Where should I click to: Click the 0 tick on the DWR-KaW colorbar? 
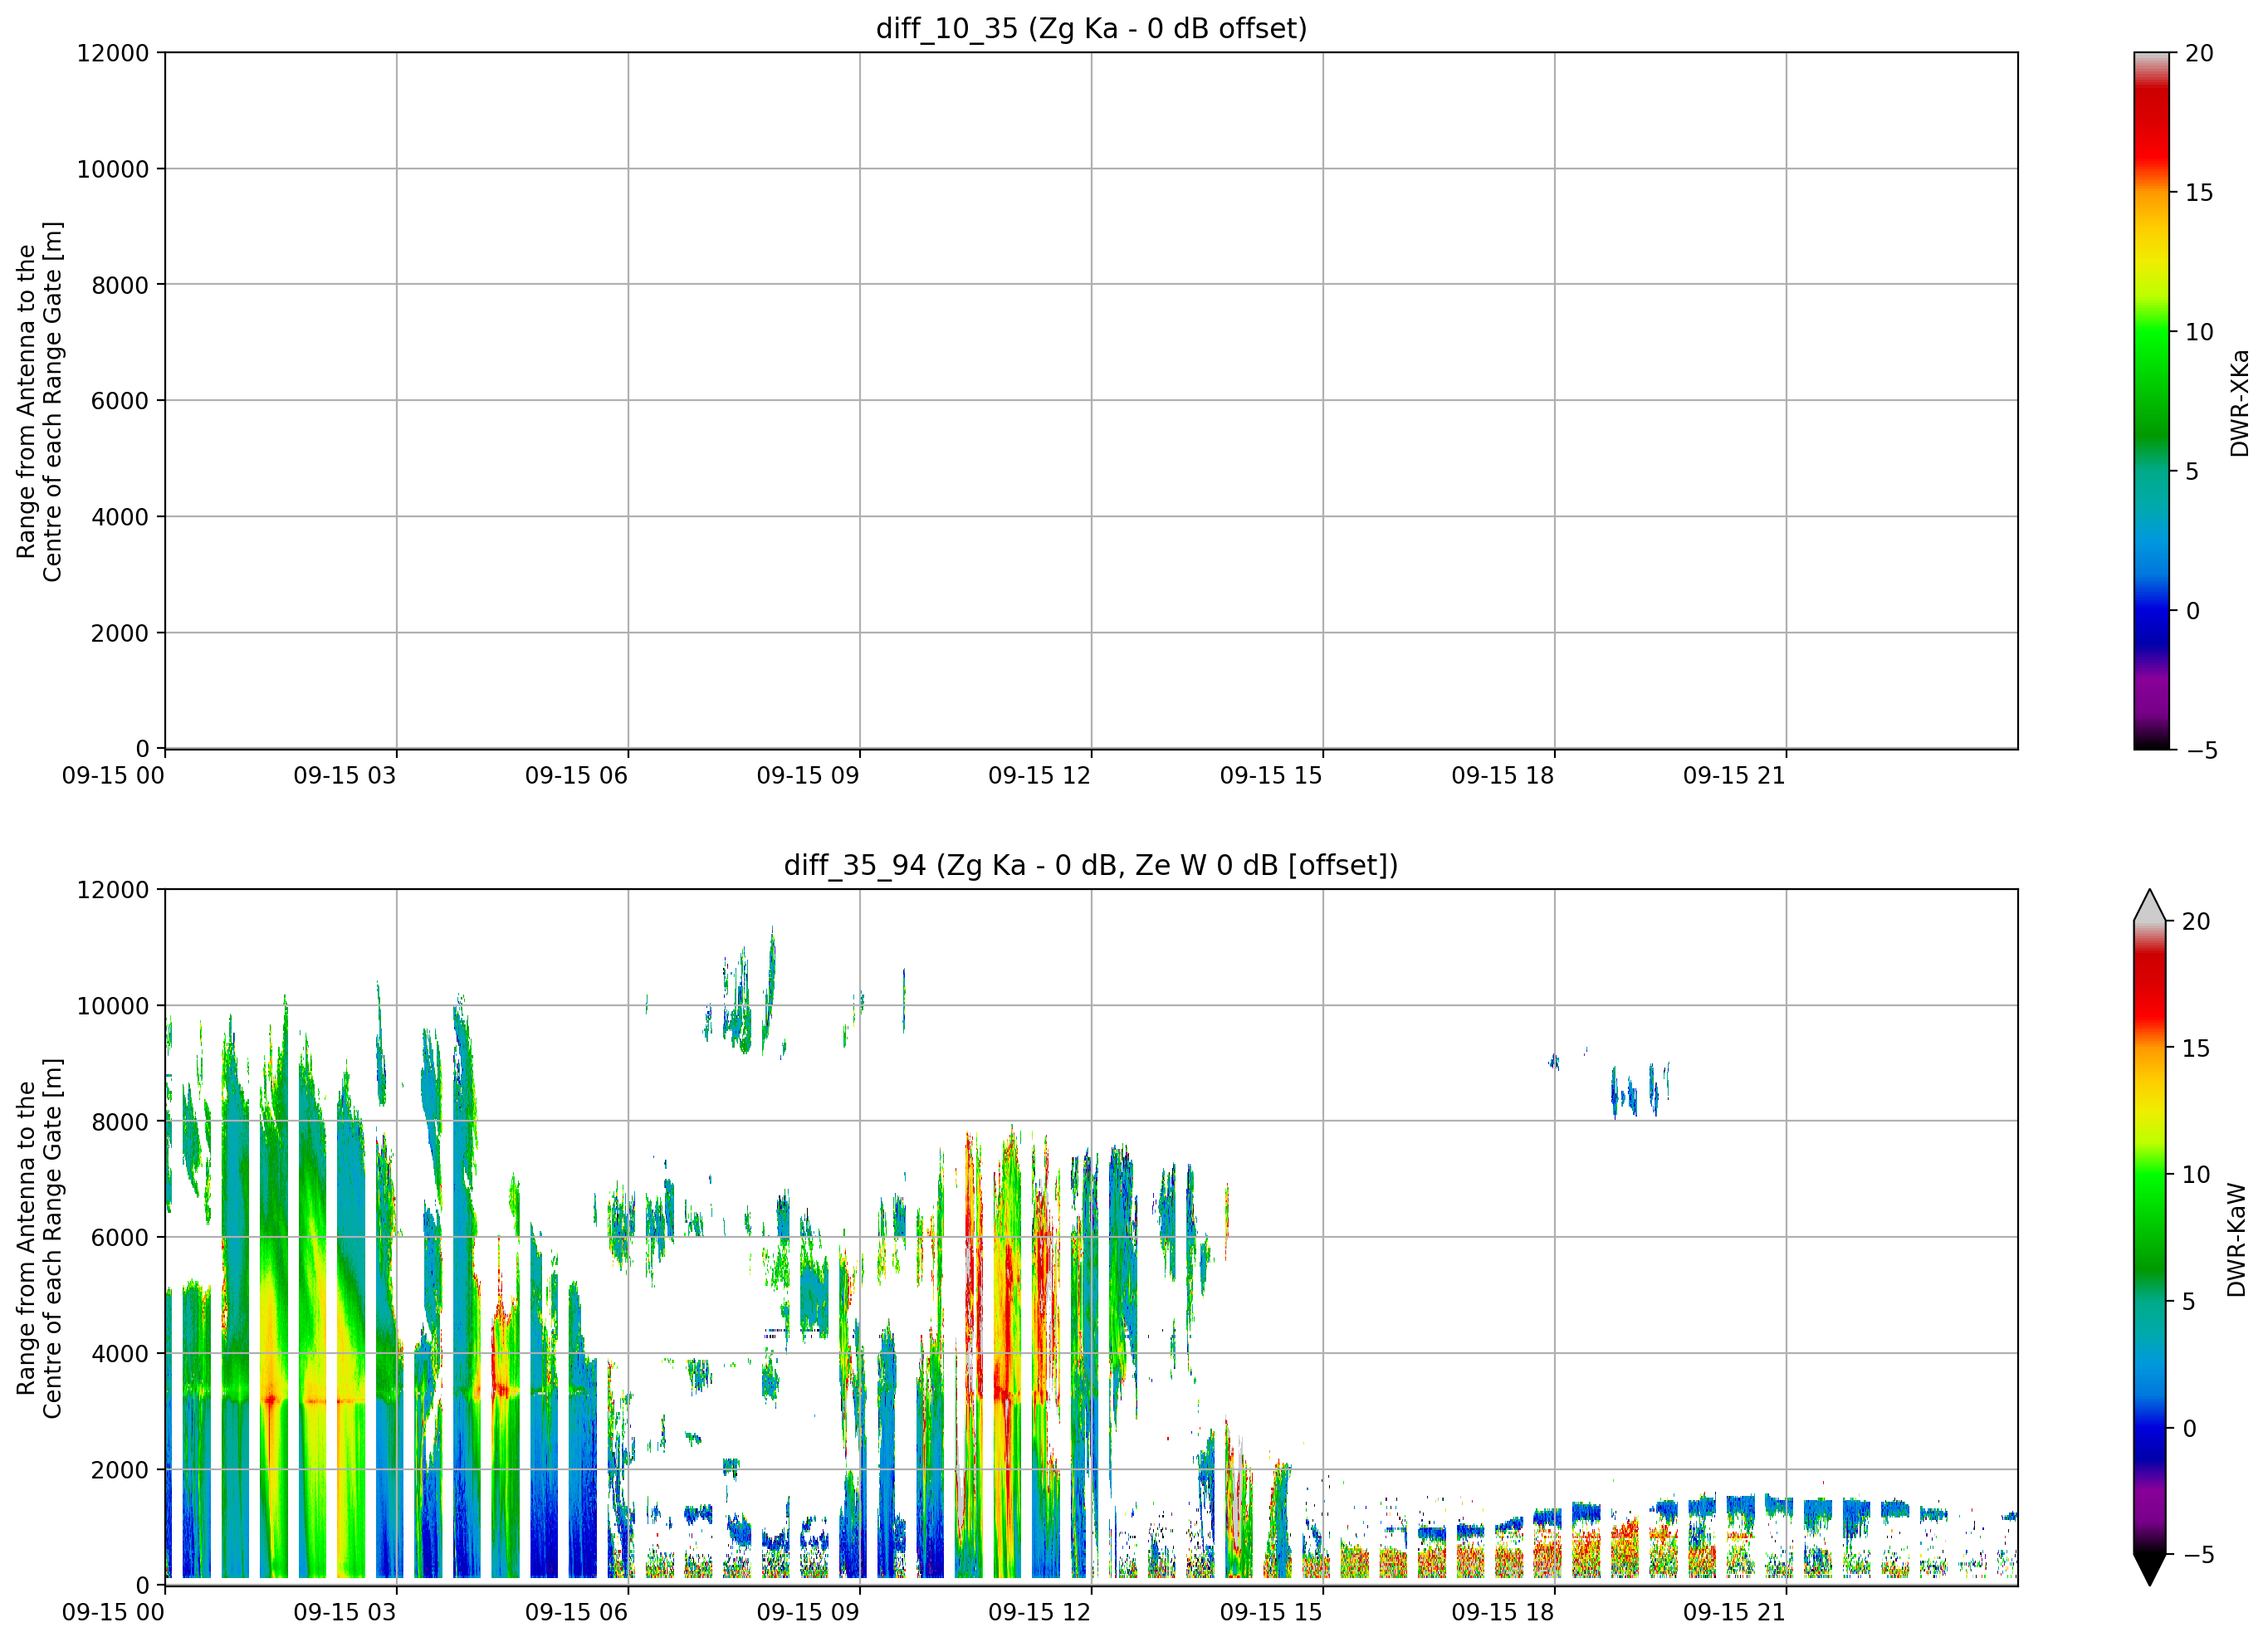point(2188,1428)
